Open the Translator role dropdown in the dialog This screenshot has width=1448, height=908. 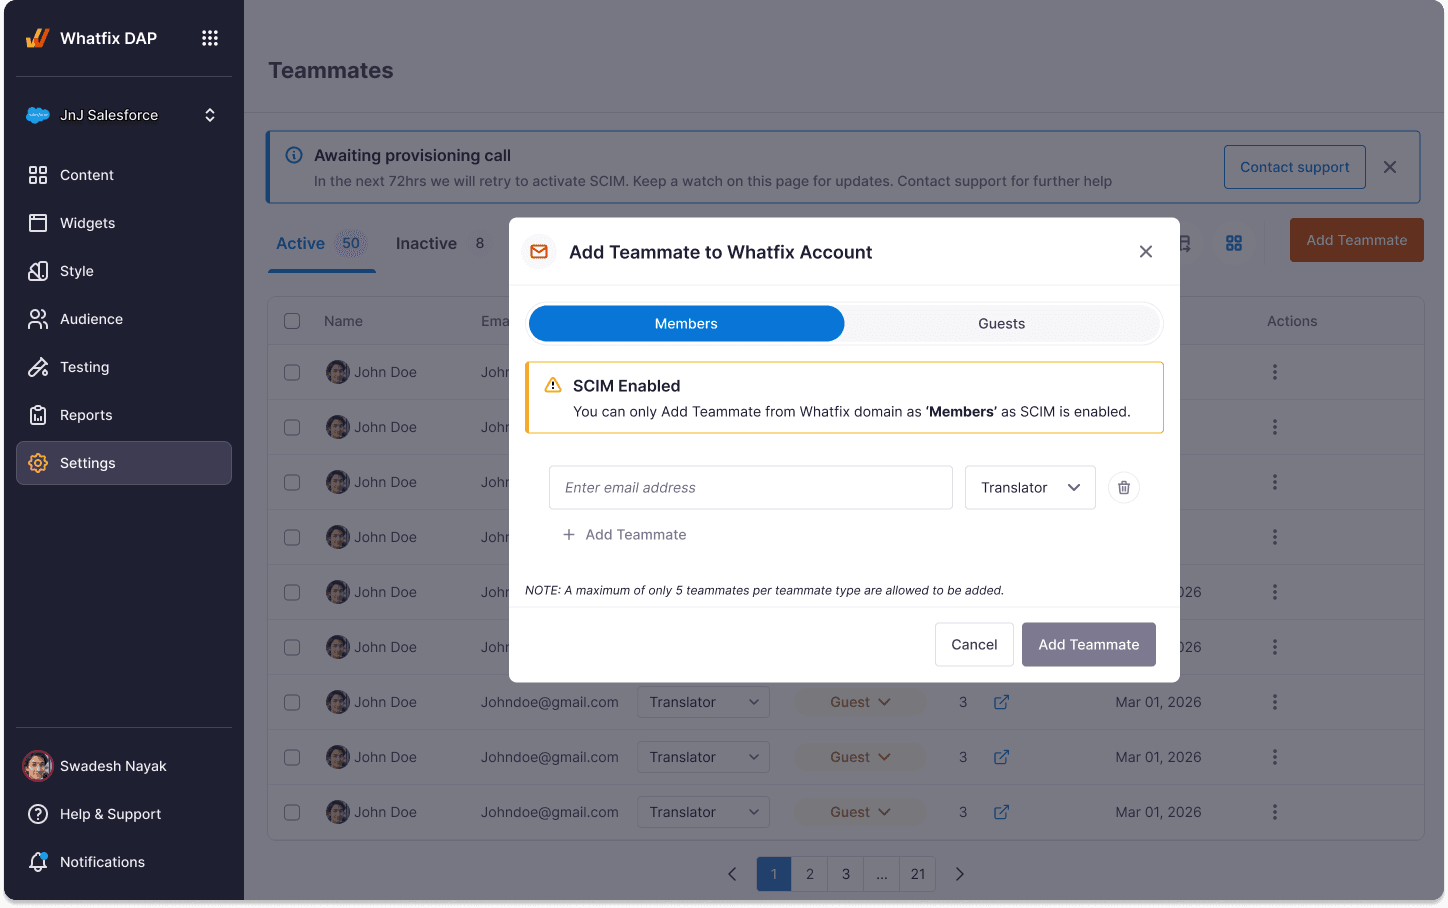click(x=1030, y=488)
